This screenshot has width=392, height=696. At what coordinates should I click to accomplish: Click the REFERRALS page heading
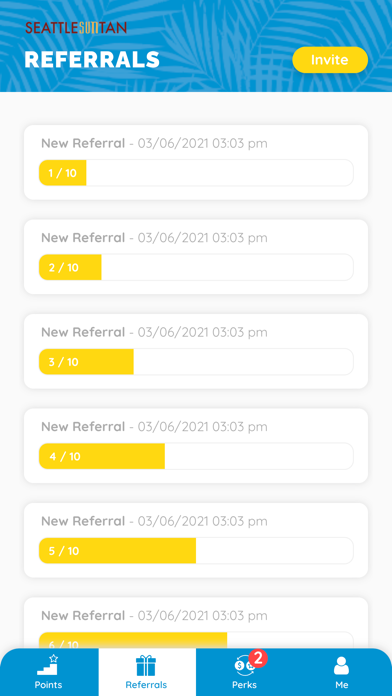click(x=92, y=59)
